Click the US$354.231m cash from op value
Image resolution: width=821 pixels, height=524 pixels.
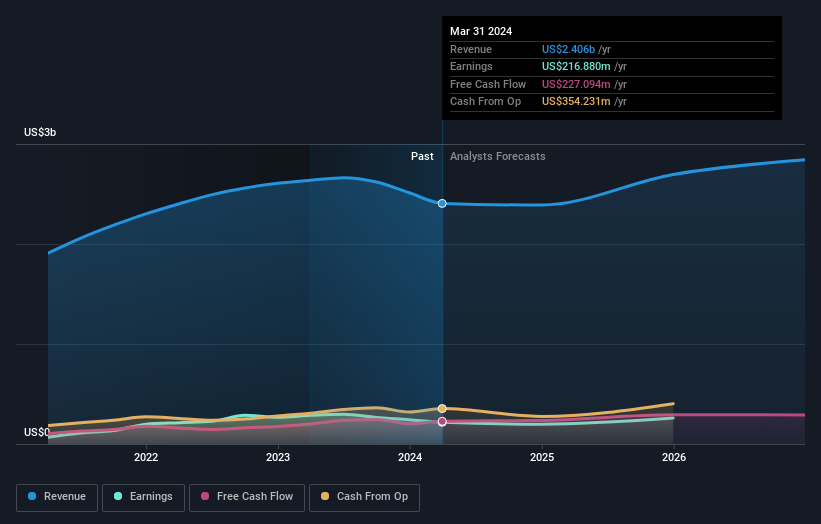coord(576,102)
